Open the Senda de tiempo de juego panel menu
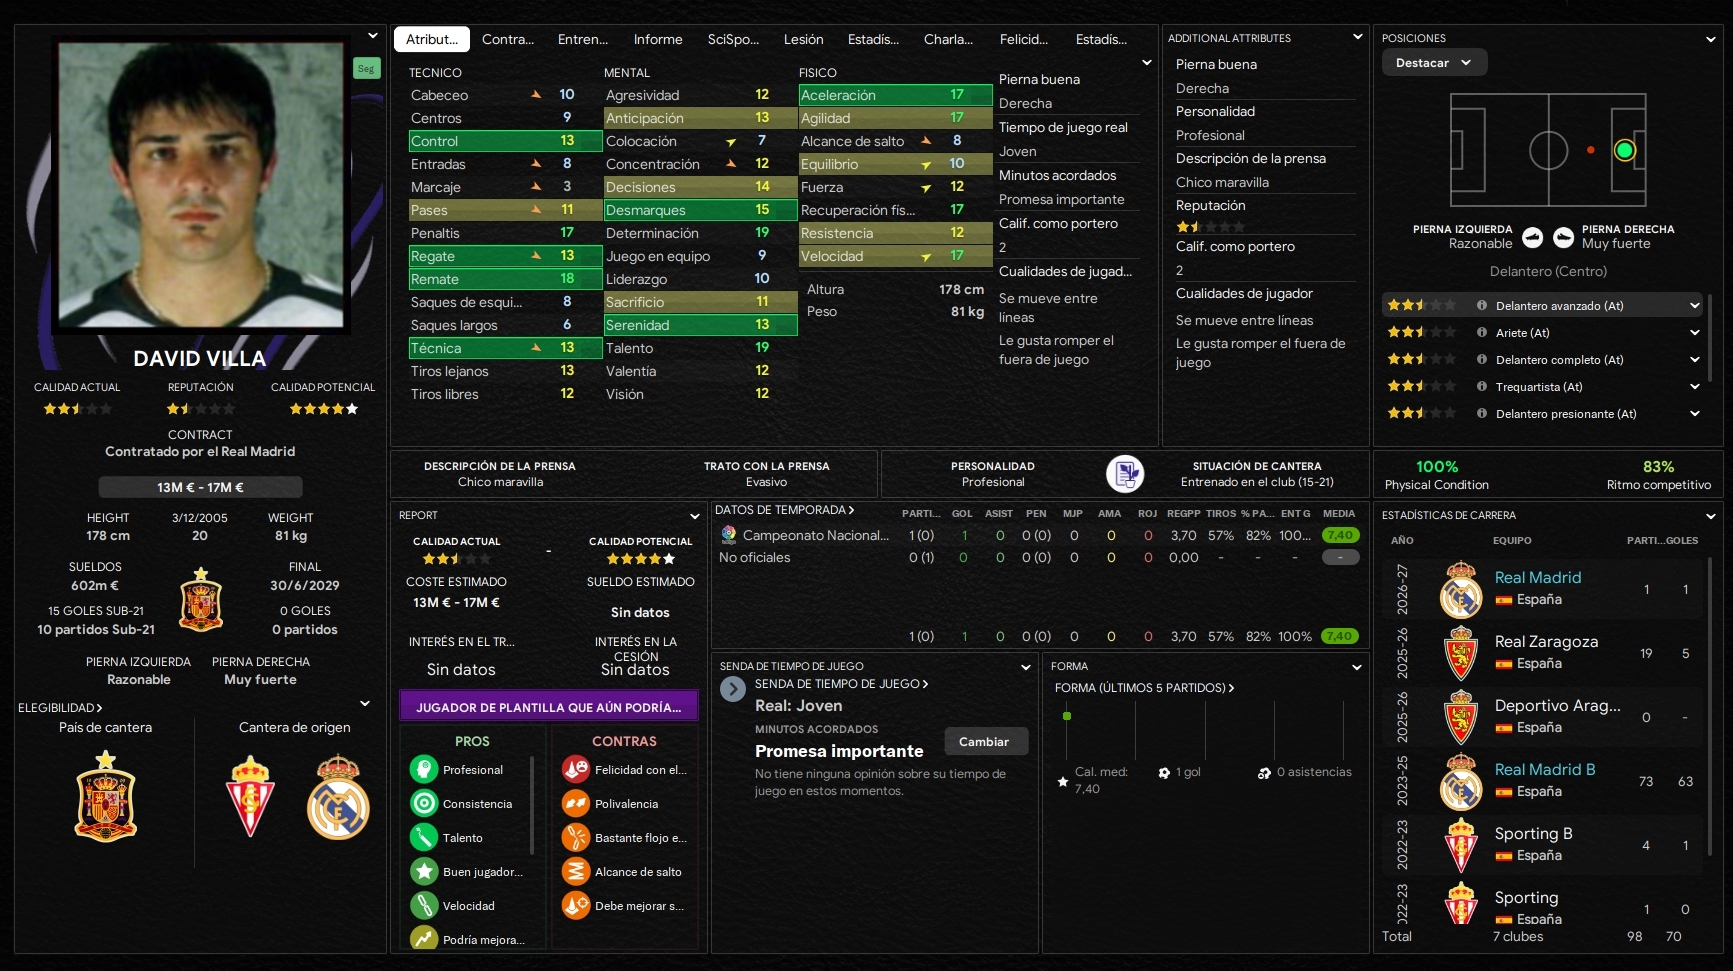Image resolution: width=1733 pixels, height=971 pixels. point(1025,667)
